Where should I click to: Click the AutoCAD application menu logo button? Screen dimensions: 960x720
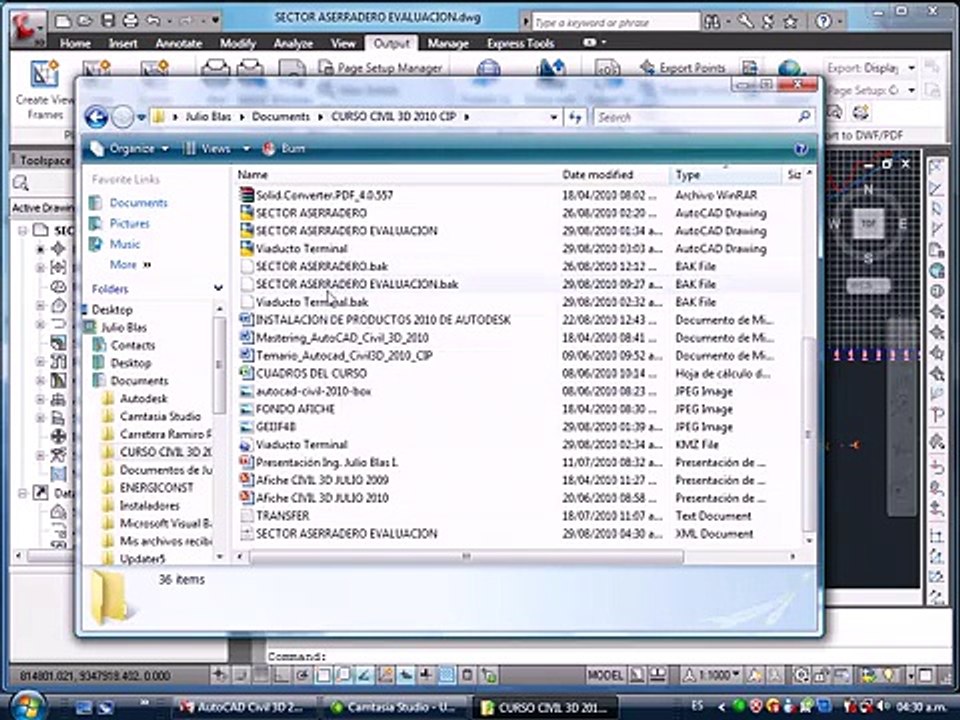28,28
